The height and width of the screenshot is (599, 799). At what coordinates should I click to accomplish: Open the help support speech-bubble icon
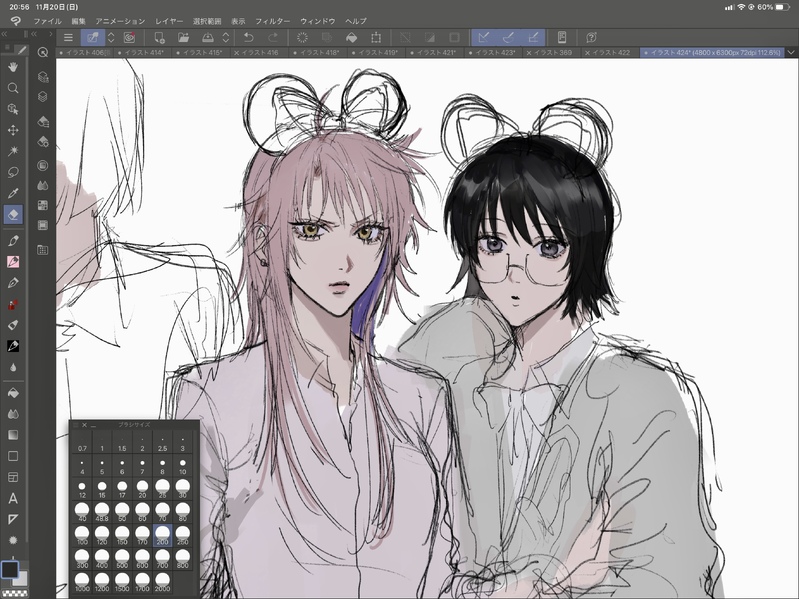pyautogui.click(x=591, y=37)
